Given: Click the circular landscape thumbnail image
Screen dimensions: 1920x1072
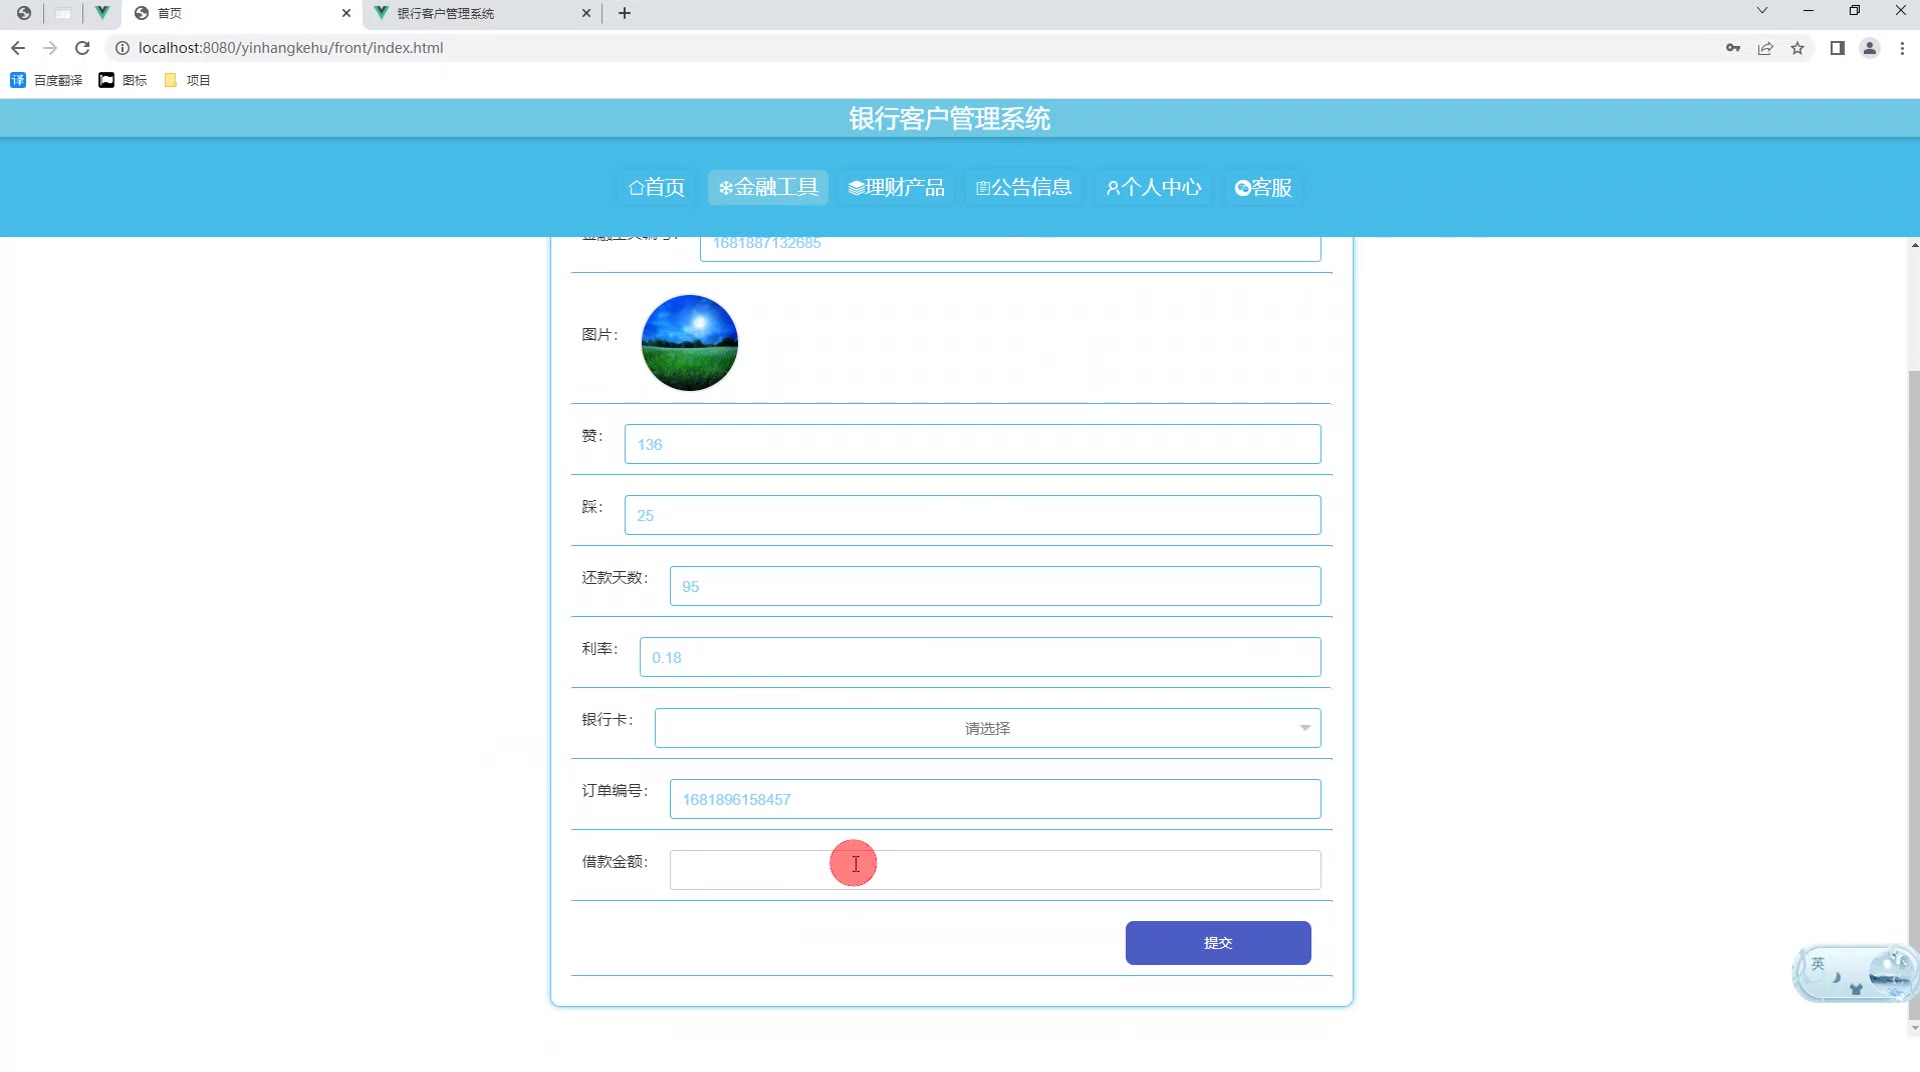Looking at the screenshot, I should [x=689, y=343].
